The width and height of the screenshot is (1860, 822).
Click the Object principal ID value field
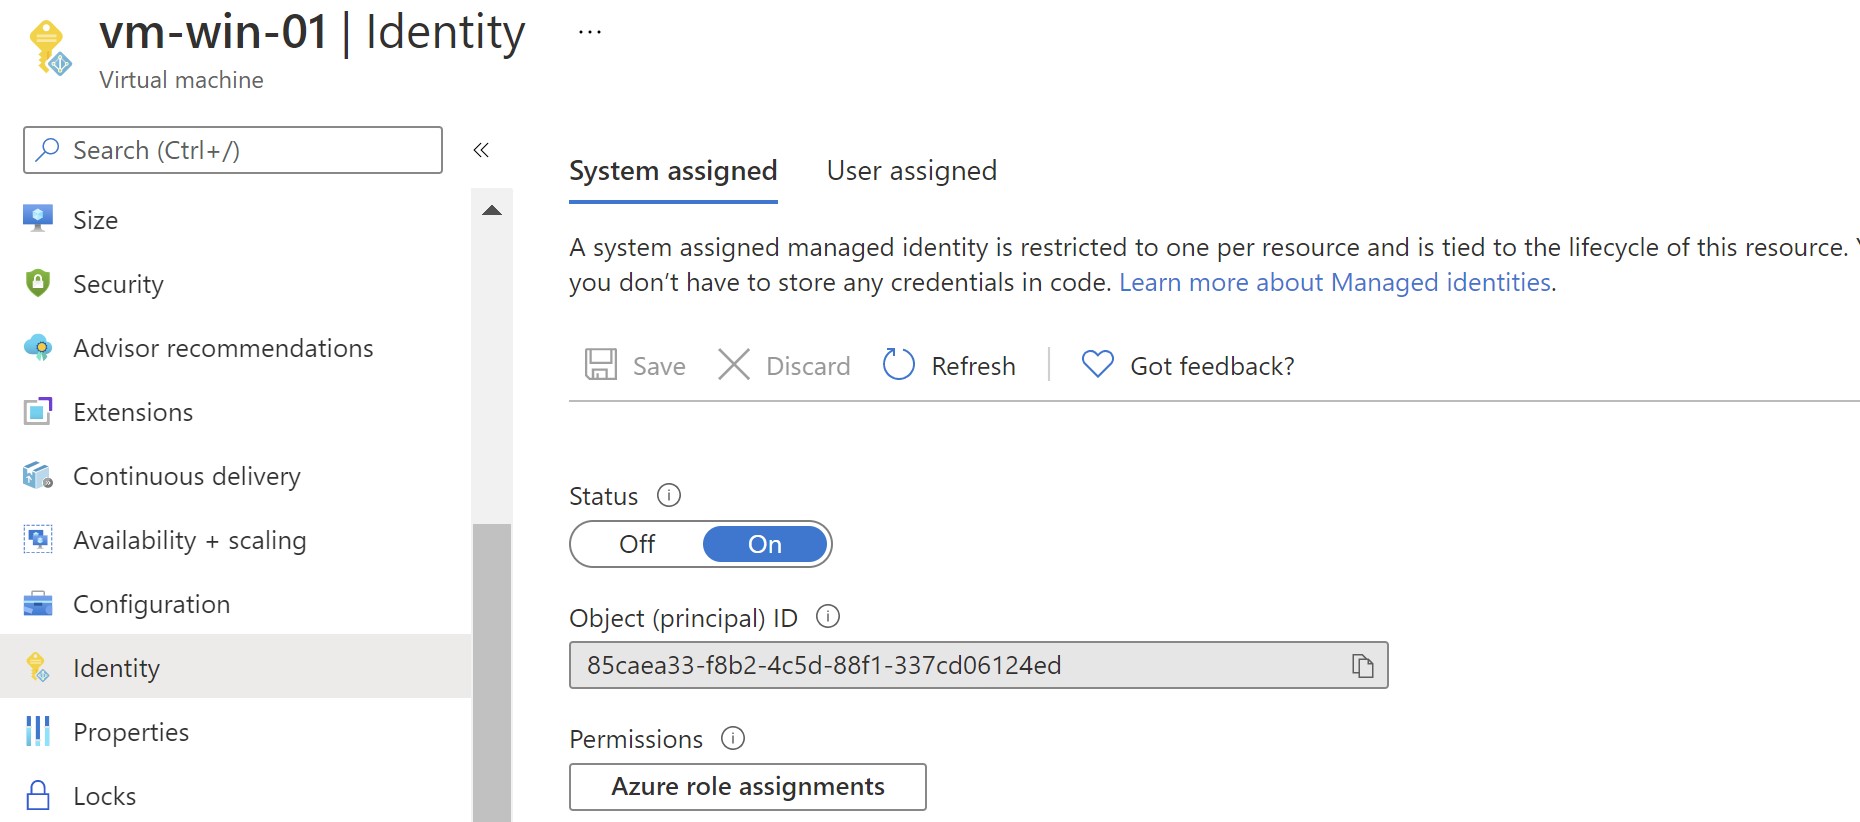[978, 665]
